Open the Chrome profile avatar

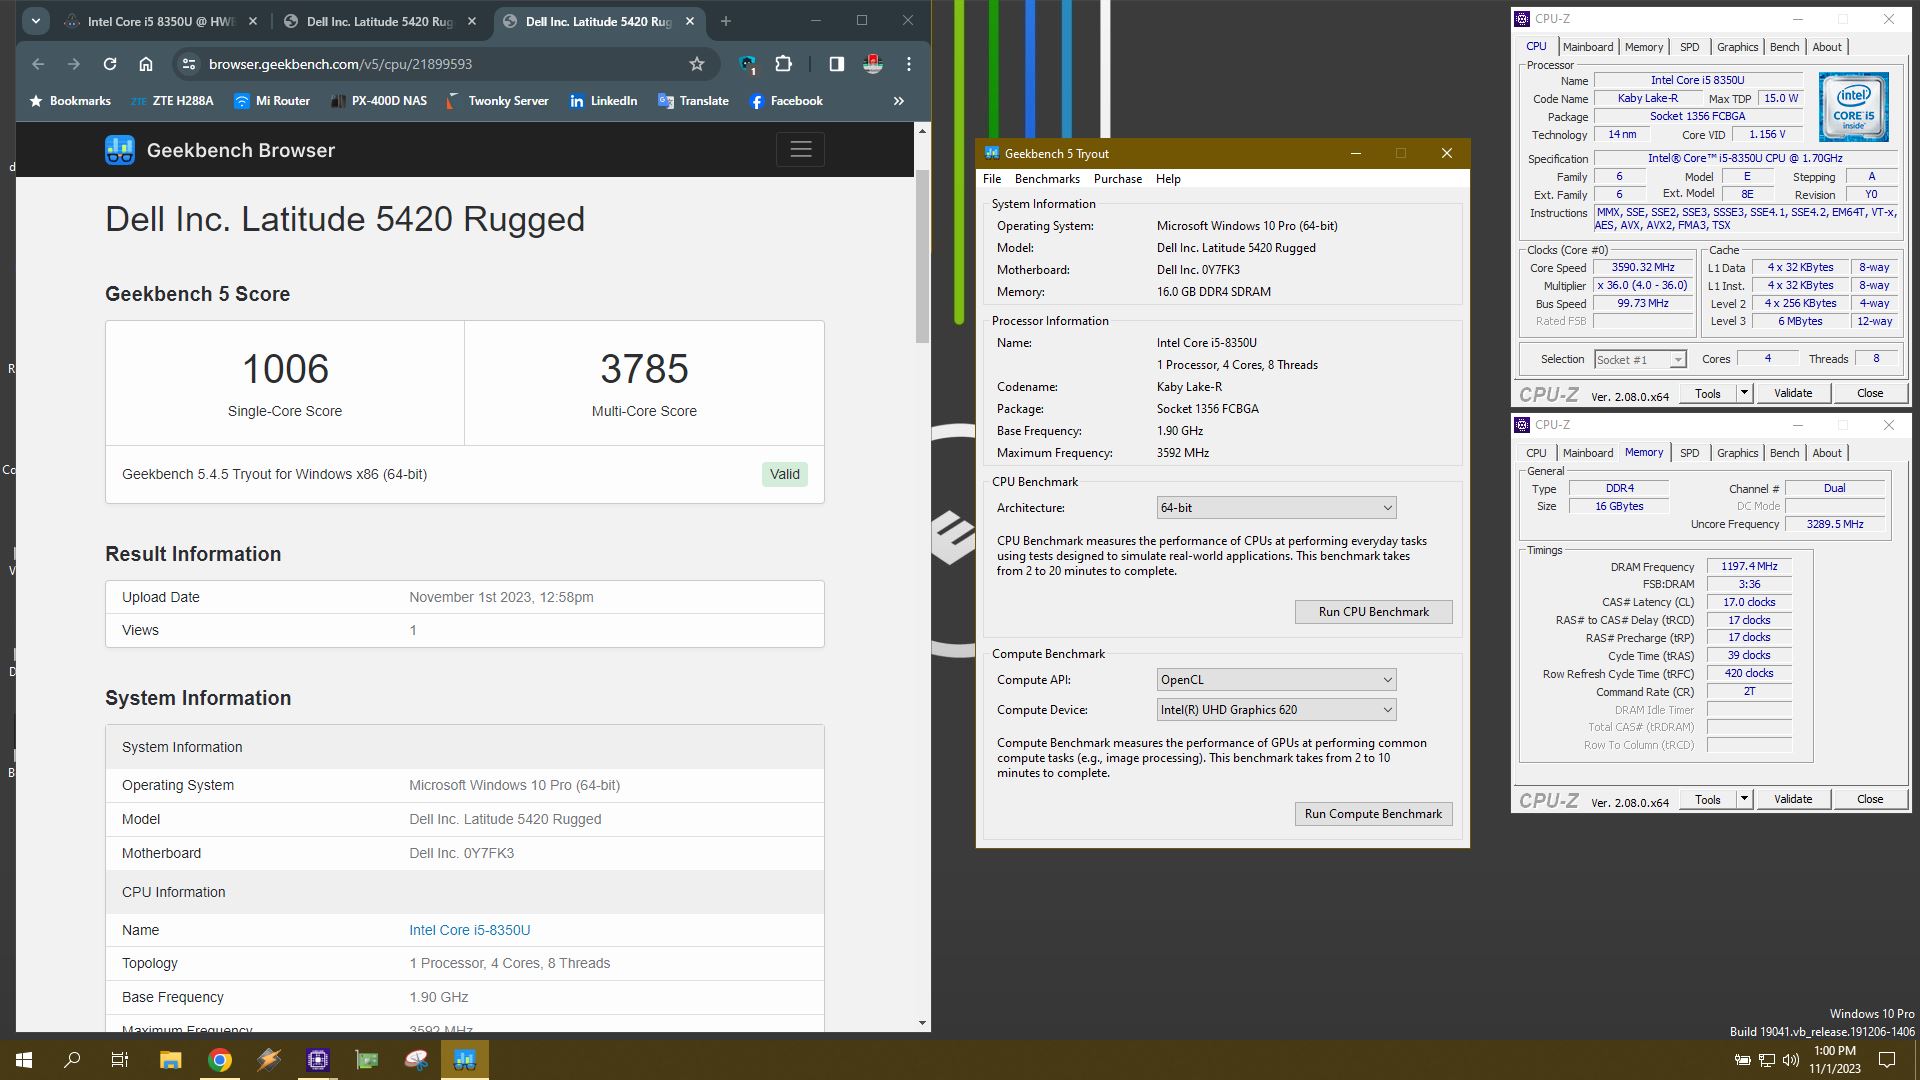click(x=873, y=64)
